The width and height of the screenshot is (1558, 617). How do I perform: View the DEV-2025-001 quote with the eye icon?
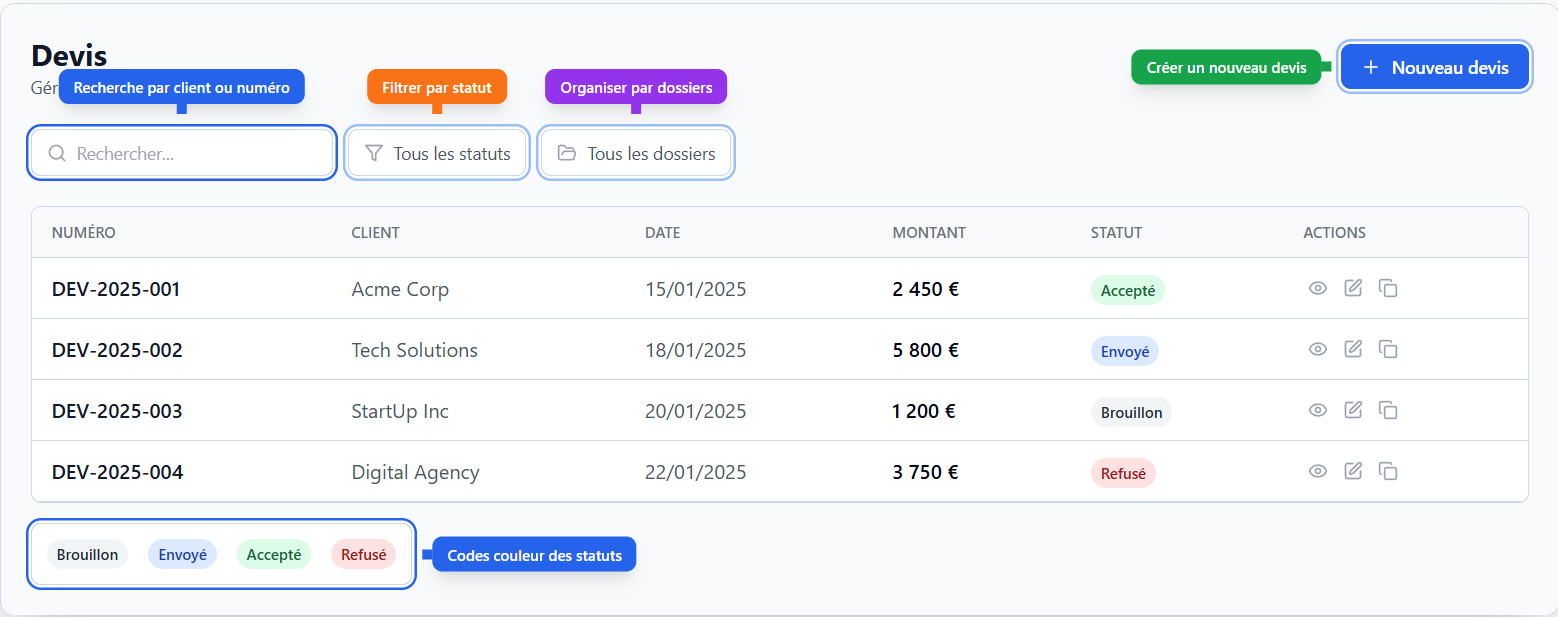1317,288
